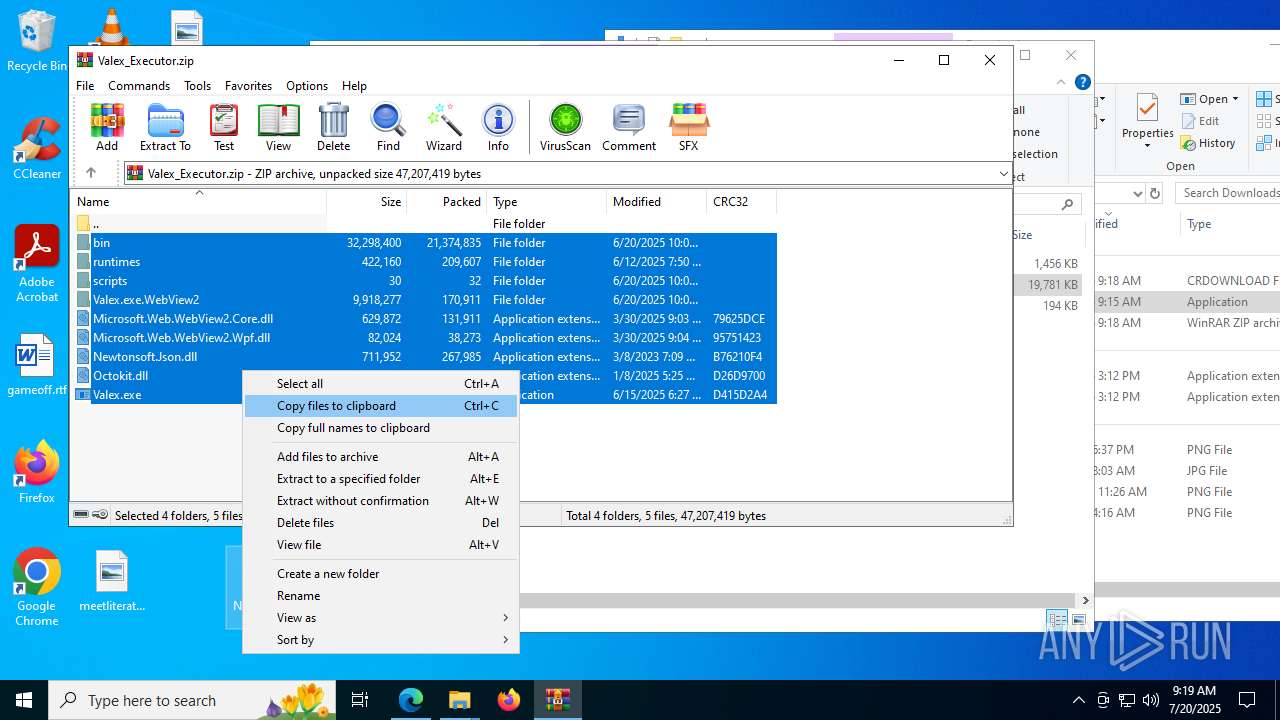The height and width of the screenshot is (720, 1280).
Task: Click the Explorer help question mark icon
Action: 1082,83
